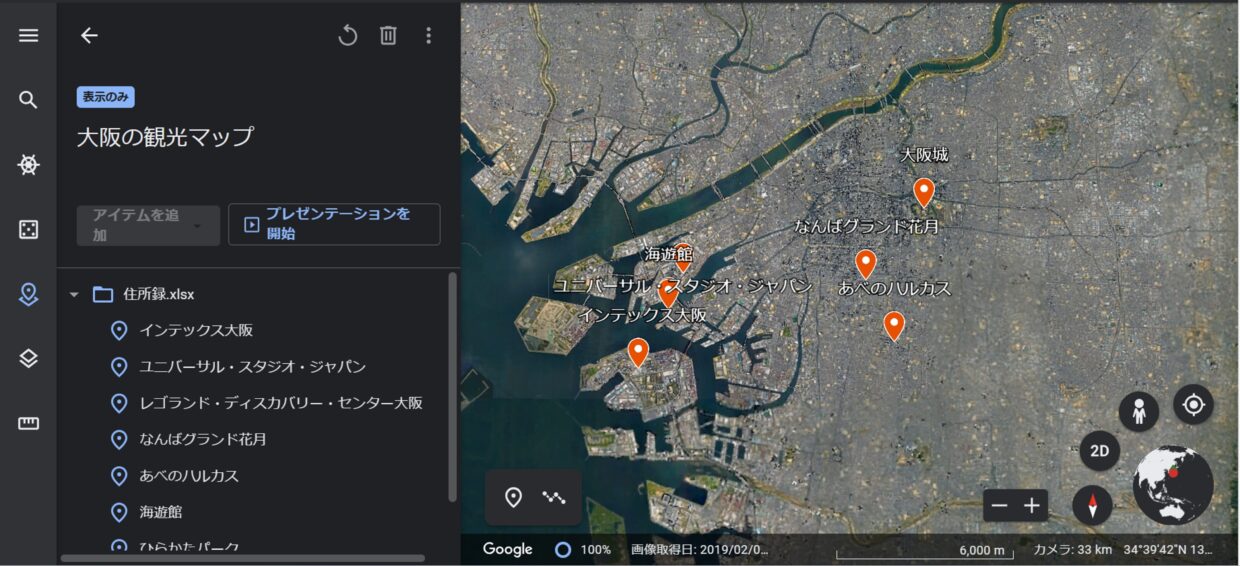Open the アイテムを追加 dropdown
The height and width of the screenshot is (566, 1240).
click(148, 225)
